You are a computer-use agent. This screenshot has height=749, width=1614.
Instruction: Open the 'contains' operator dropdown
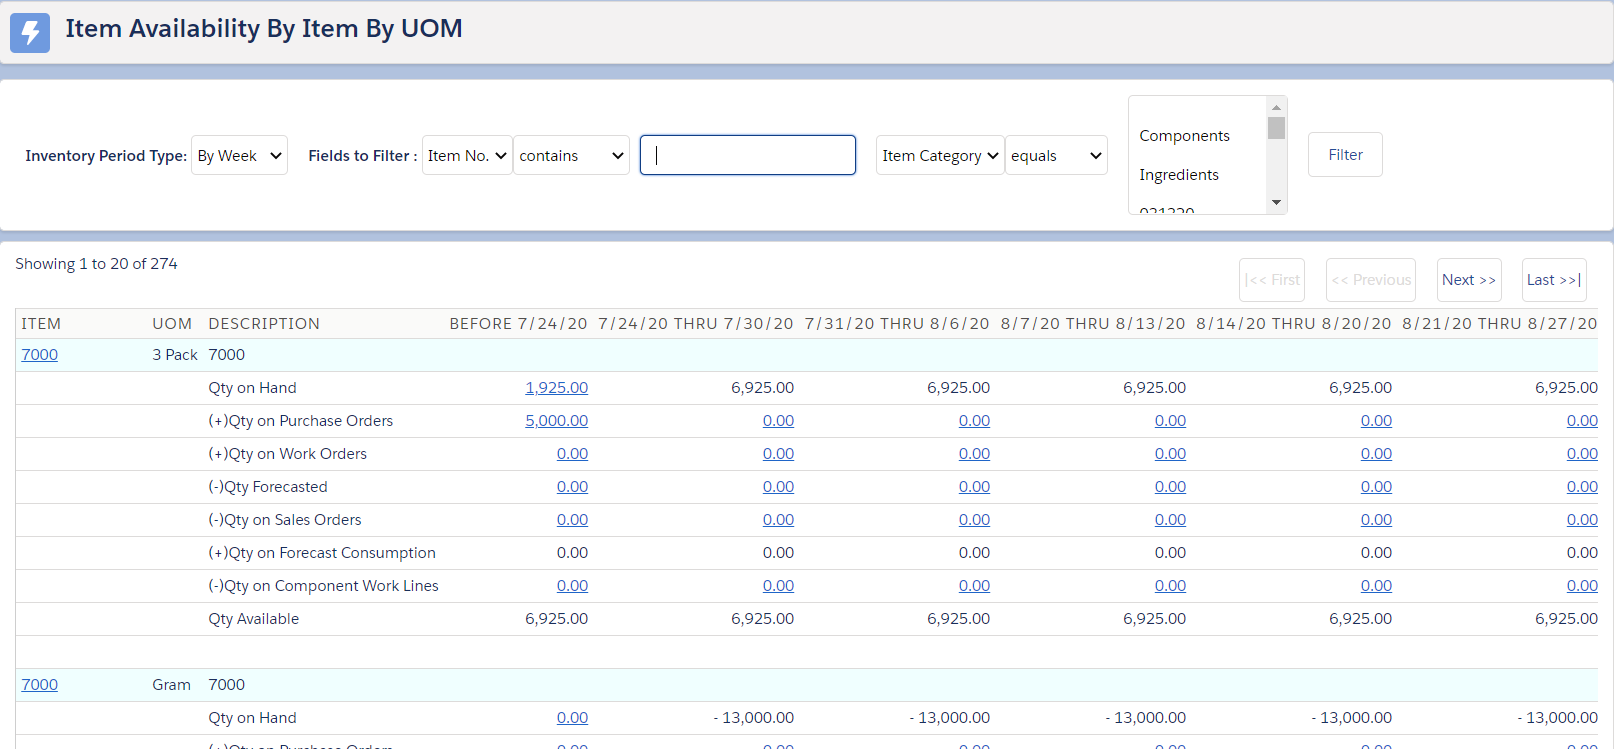click(x=571, y=155)
